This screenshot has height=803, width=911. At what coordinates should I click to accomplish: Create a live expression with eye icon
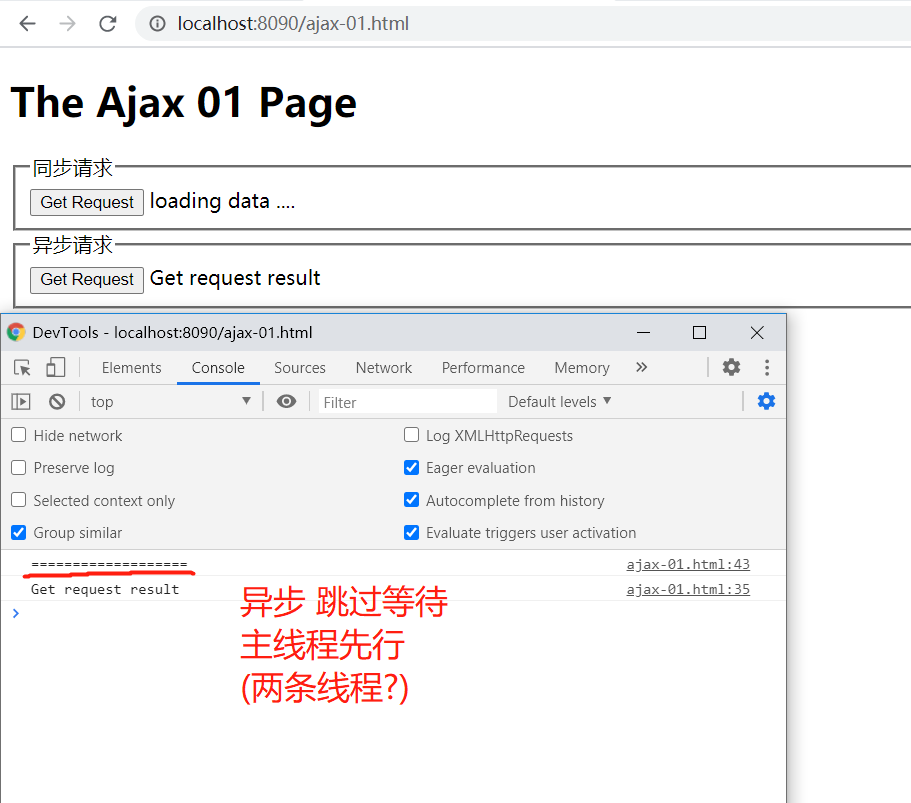click(x=286, y=402)
